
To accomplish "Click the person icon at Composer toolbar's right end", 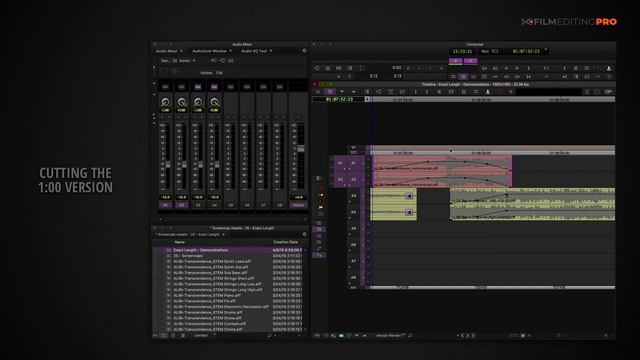I will click(x=609, y=68).
